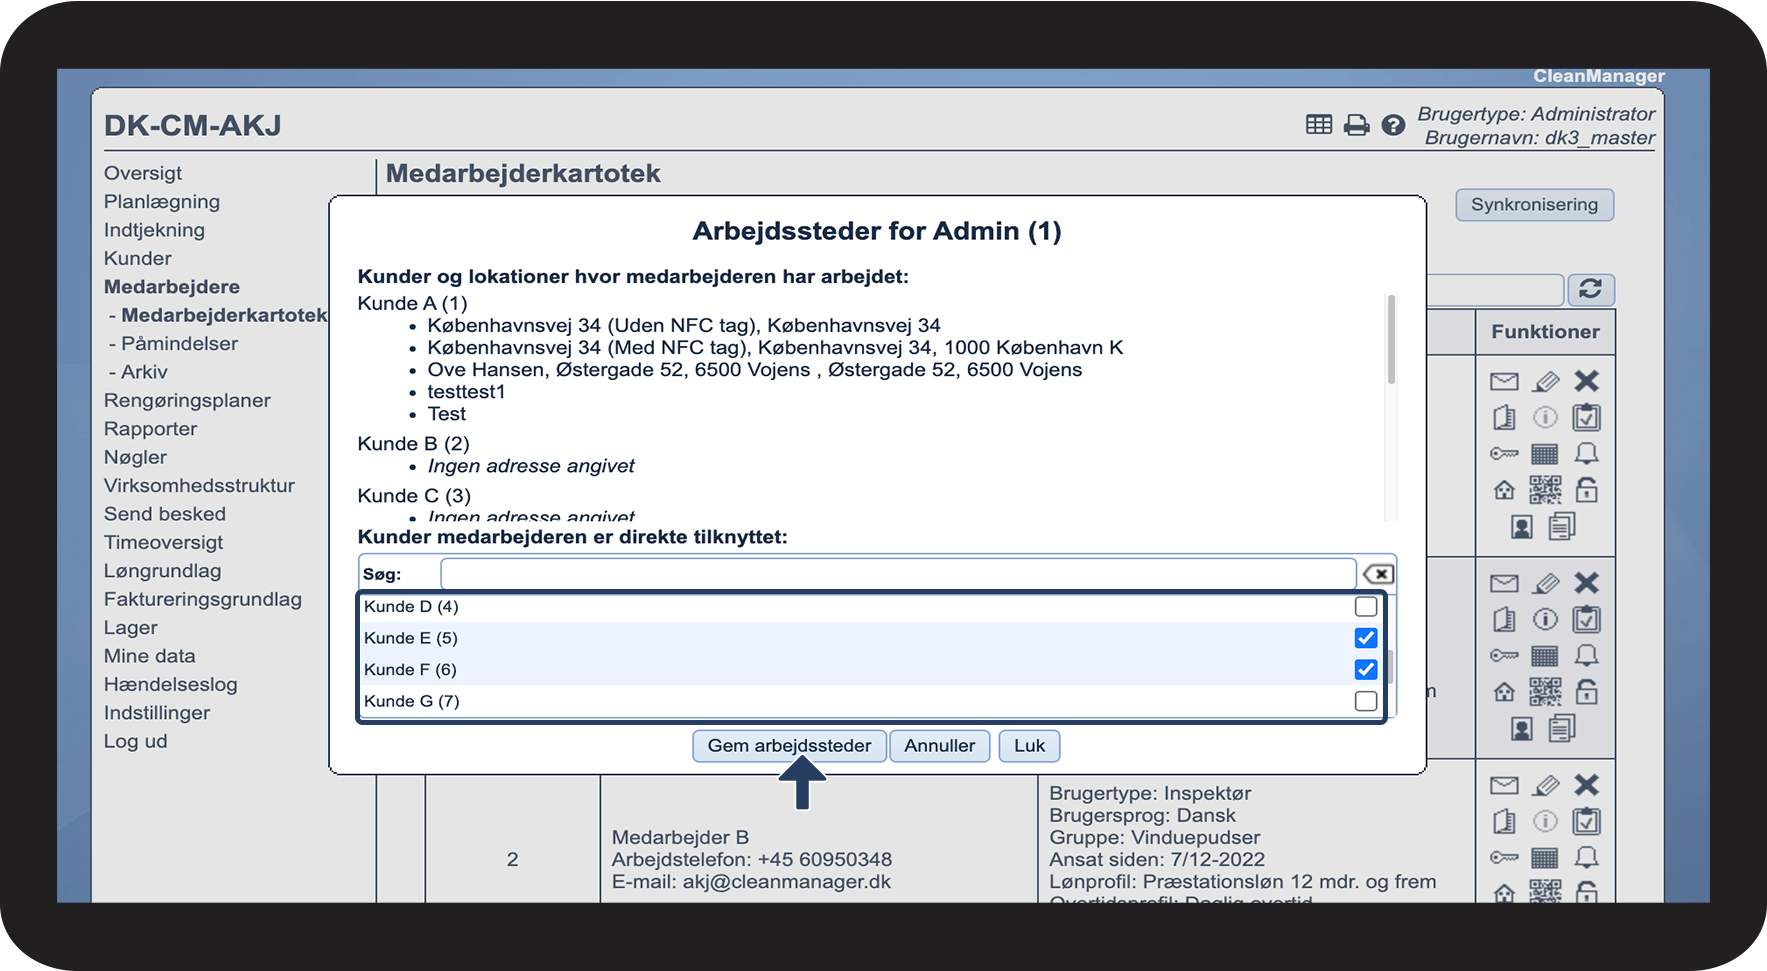Click the envelope icon in the Medarbejder B row
The width and height of the screenshot is (1767, 971).
pos(1504,785)
